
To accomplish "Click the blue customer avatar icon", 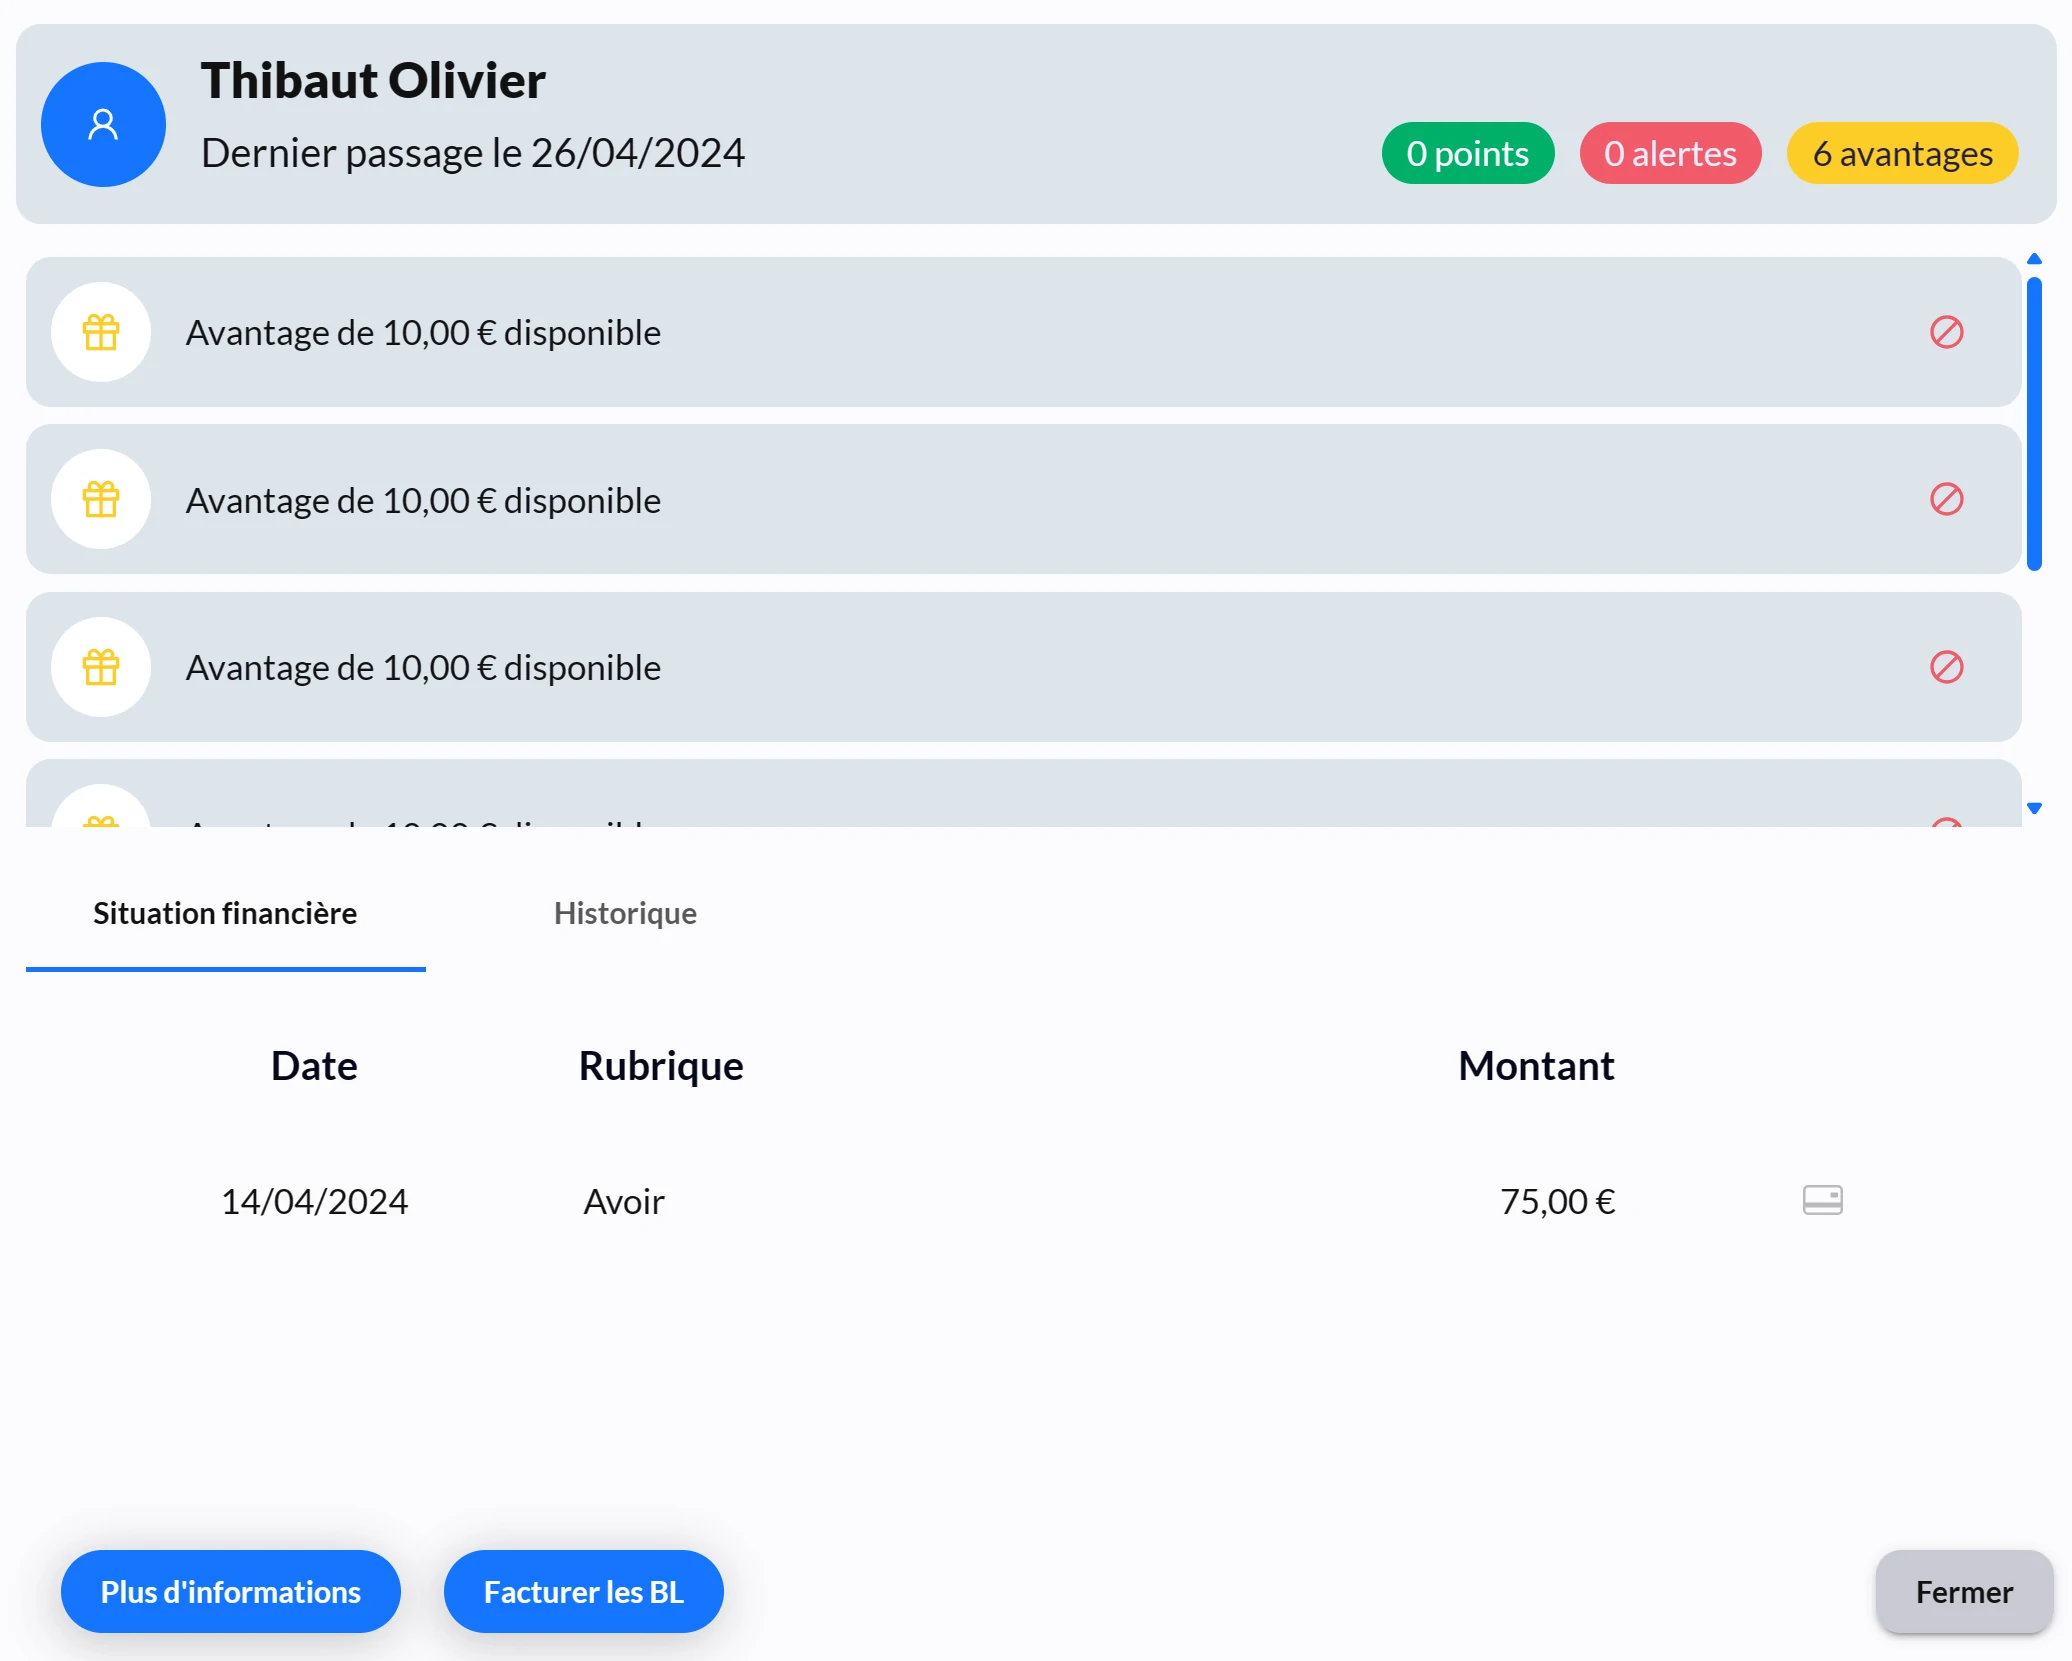I will tap(103, 124).
